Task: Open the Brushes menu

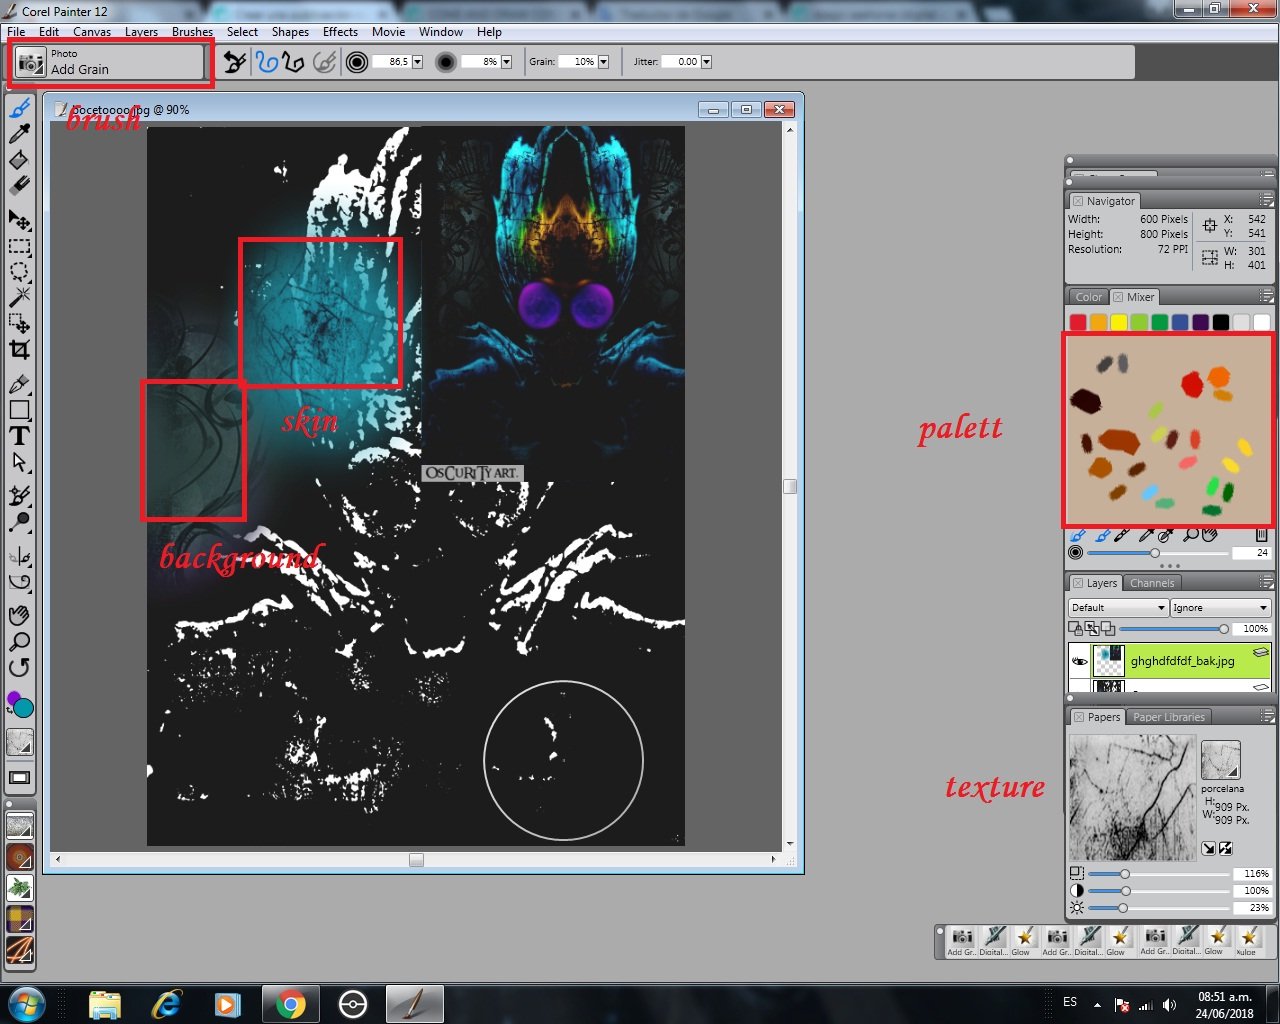Action: click(x=192, y=32)
